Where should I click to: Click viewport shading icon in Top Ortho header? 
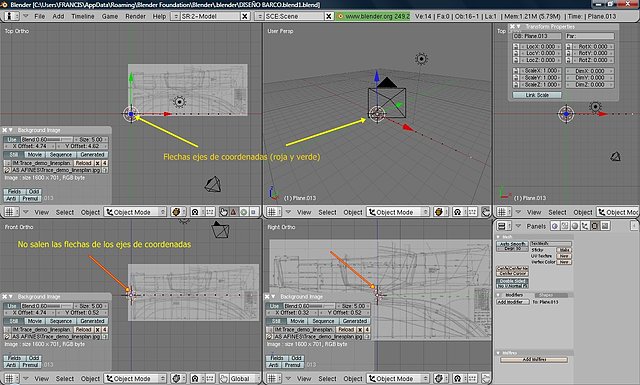pyautogui.click(x=178, y=212)
